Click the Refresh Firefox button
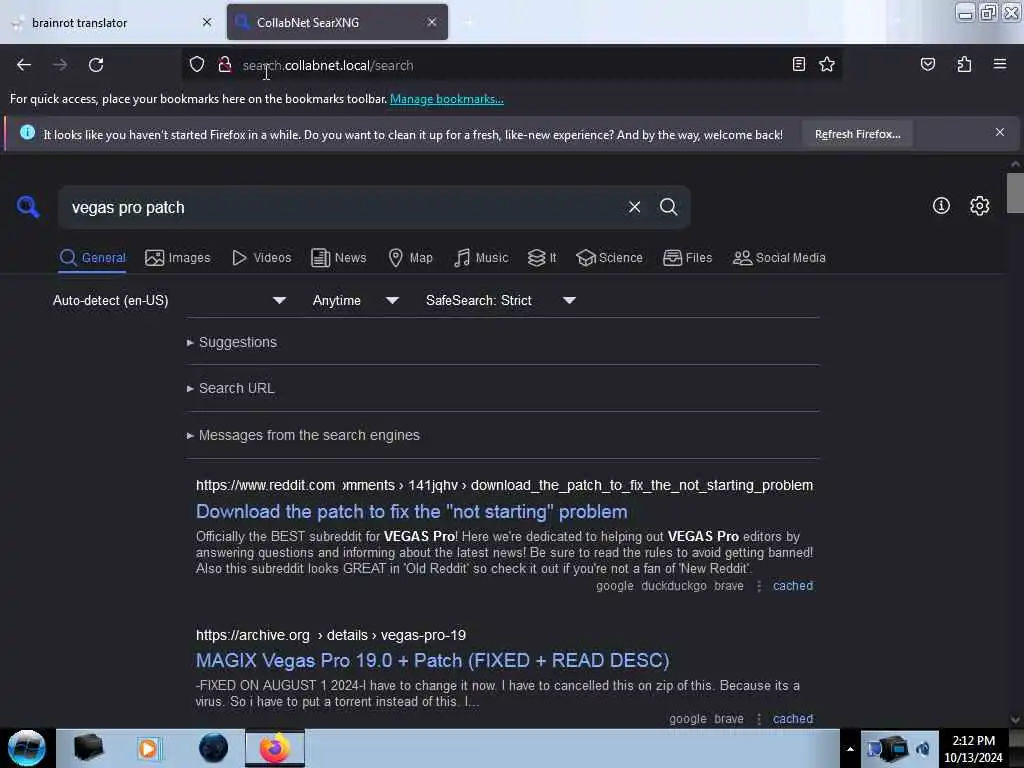1024x768 pixels. pyautogui.click(x=857, y=134)
